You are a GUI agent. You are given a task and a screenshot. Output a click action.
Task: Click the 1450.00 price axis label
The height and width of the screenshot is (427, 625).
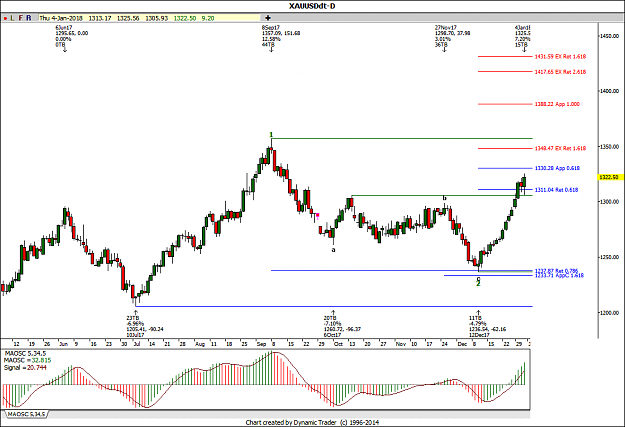pos(609,36)
